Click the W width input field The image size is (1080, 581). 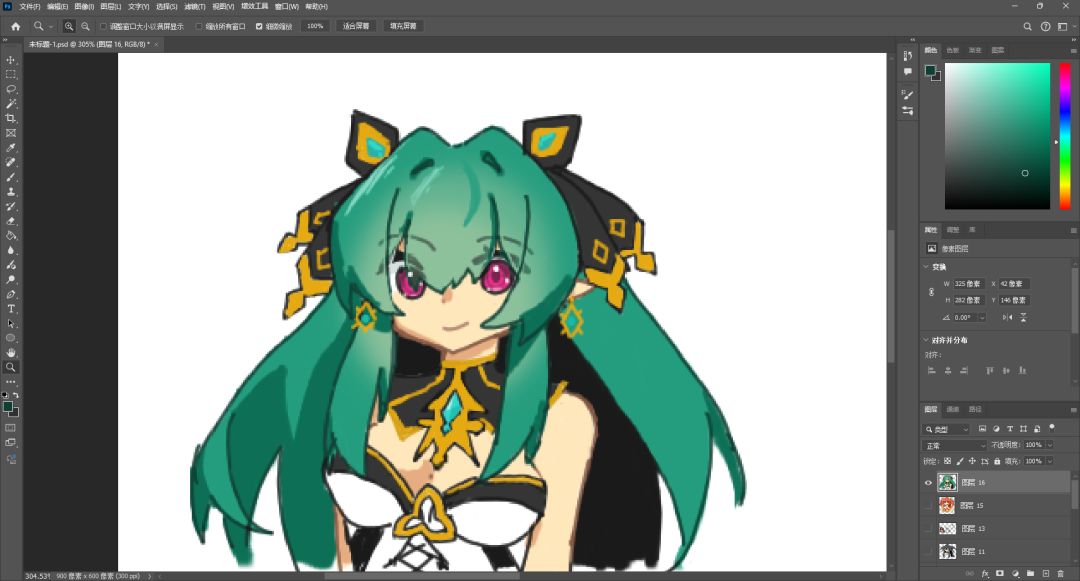[x=969, y=284]
